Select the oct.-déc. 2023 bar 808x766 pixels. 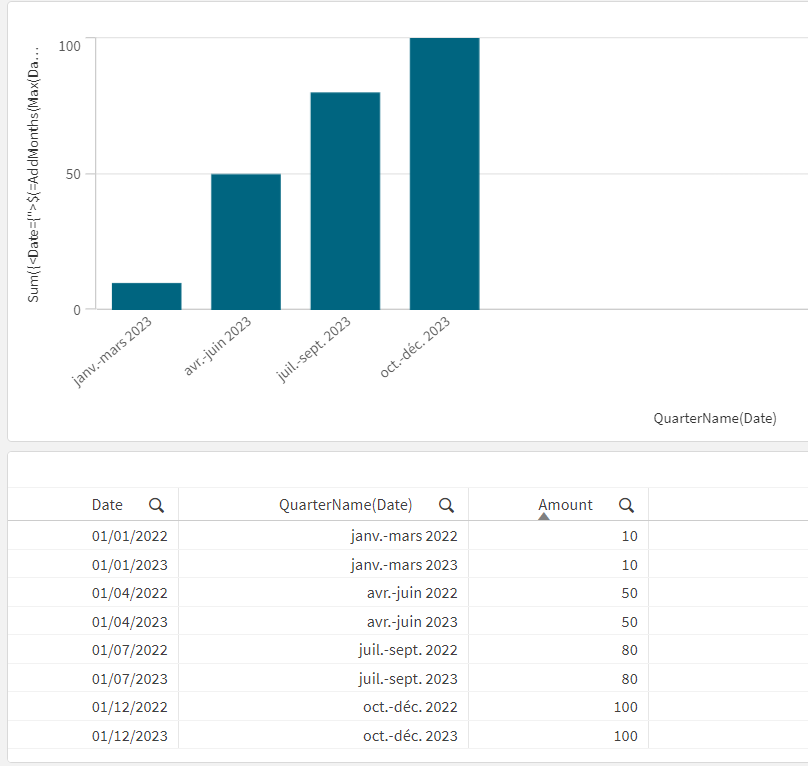click(x=445, y=174)
